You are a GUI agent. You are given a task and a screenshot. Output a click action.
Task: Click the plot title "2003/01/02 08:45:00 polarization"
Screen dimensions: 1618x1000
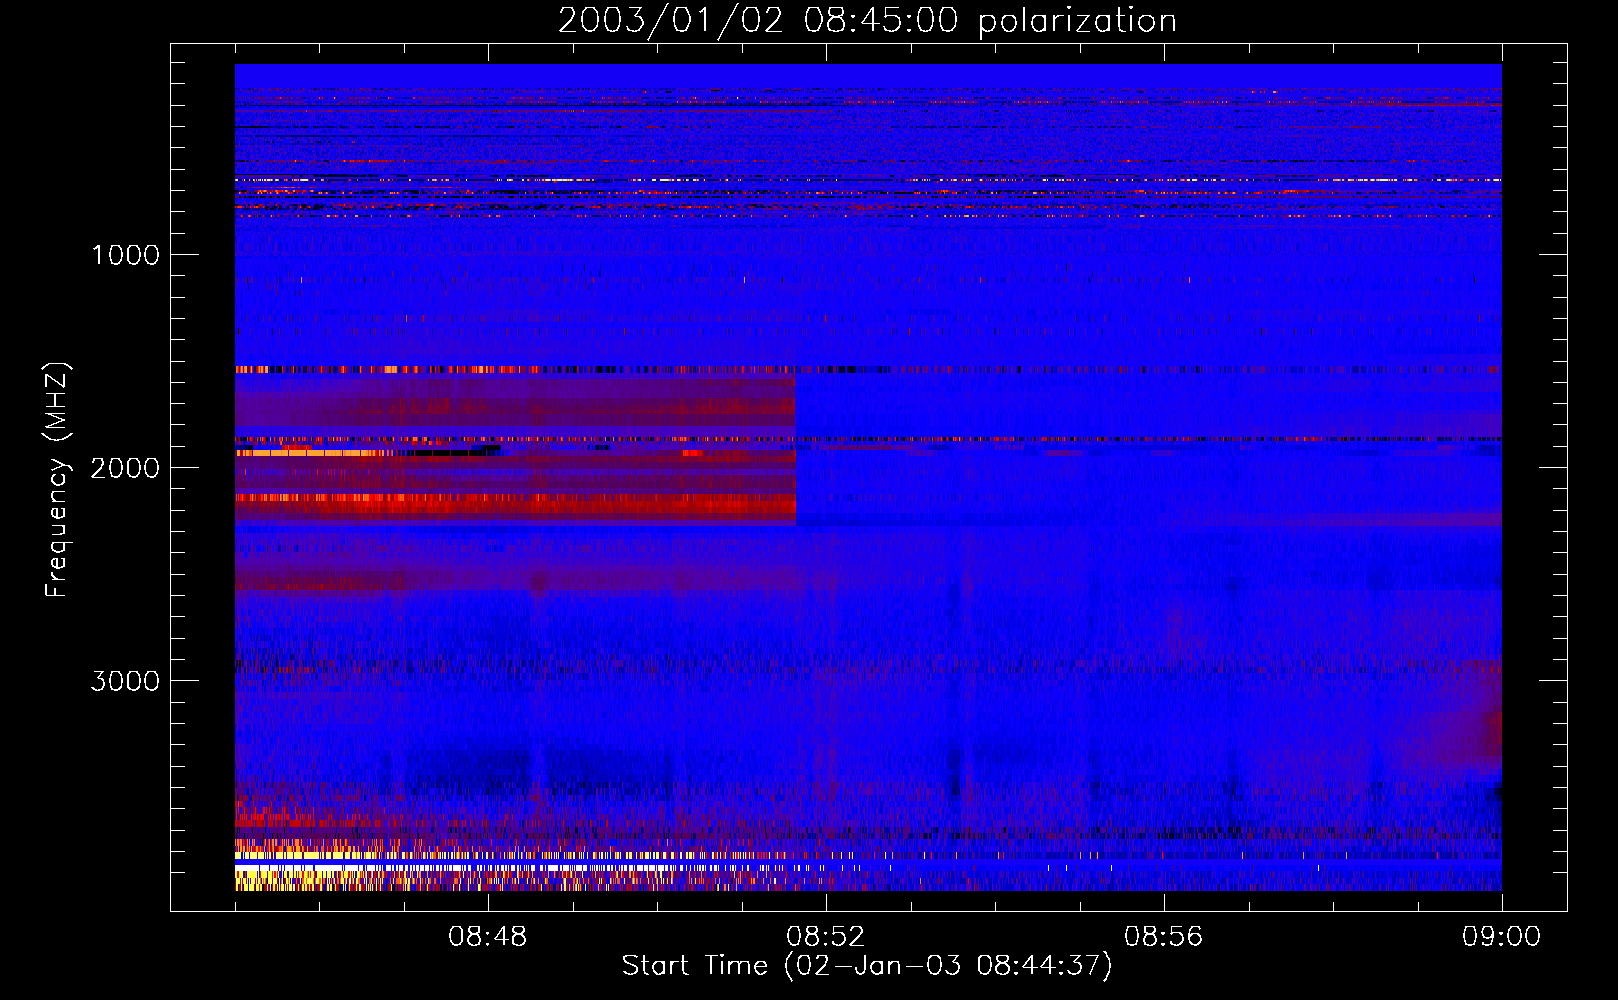tap(867, 21)
